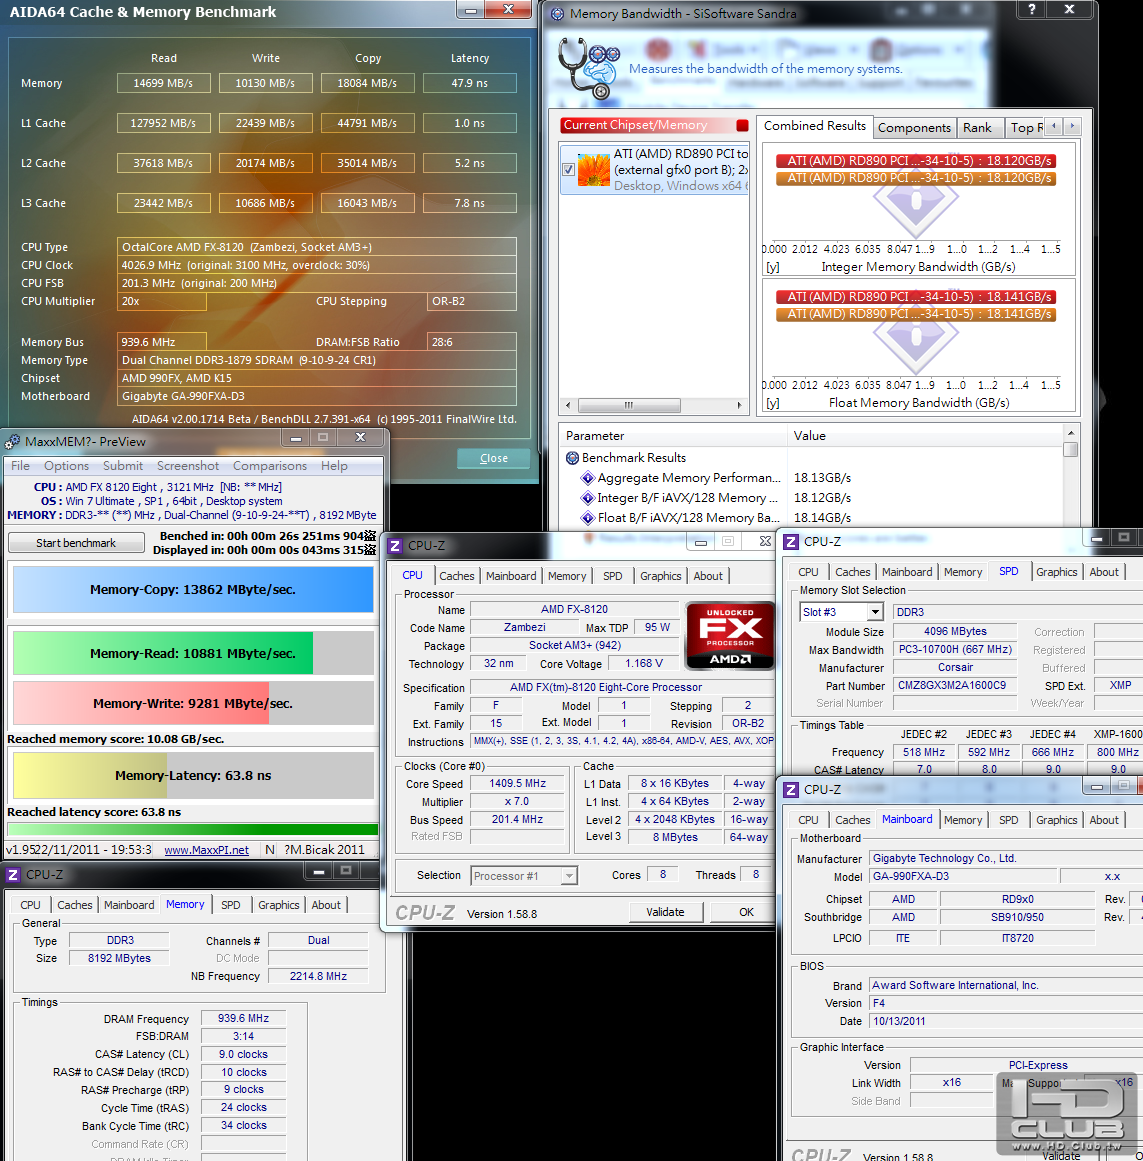Click the N button in MaxxMEM status bar
This screenshot has height=1161, width=1143.
269,850
